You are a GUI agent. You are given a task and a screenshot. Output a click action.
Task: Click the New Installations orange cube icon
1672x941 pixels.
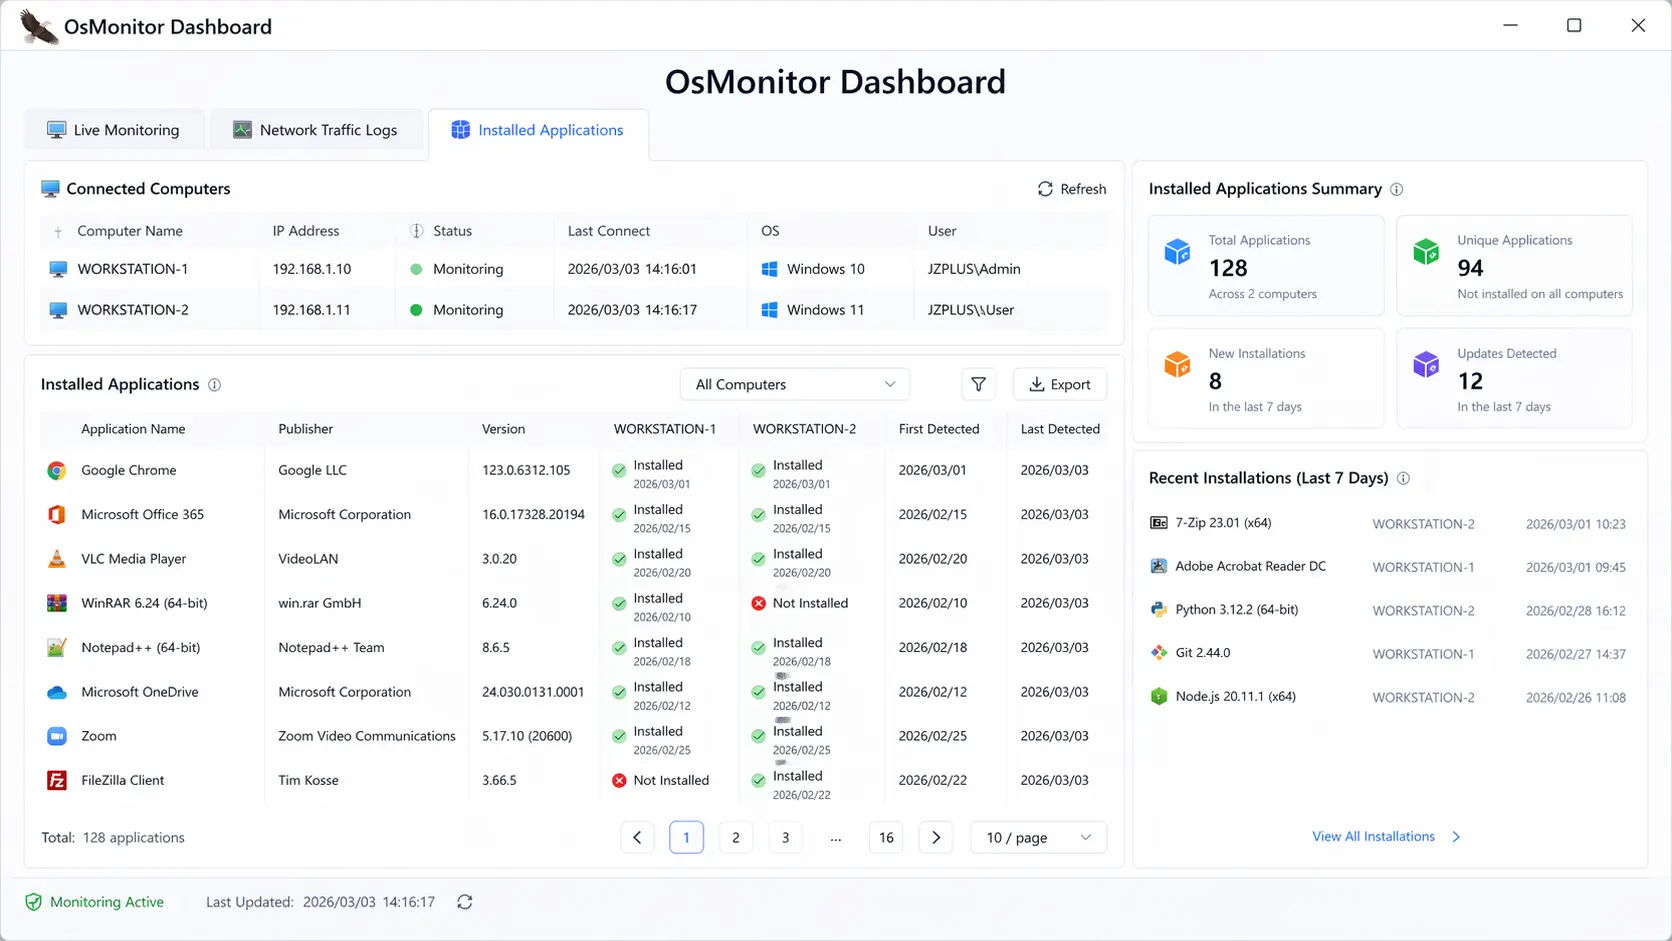1178,364
